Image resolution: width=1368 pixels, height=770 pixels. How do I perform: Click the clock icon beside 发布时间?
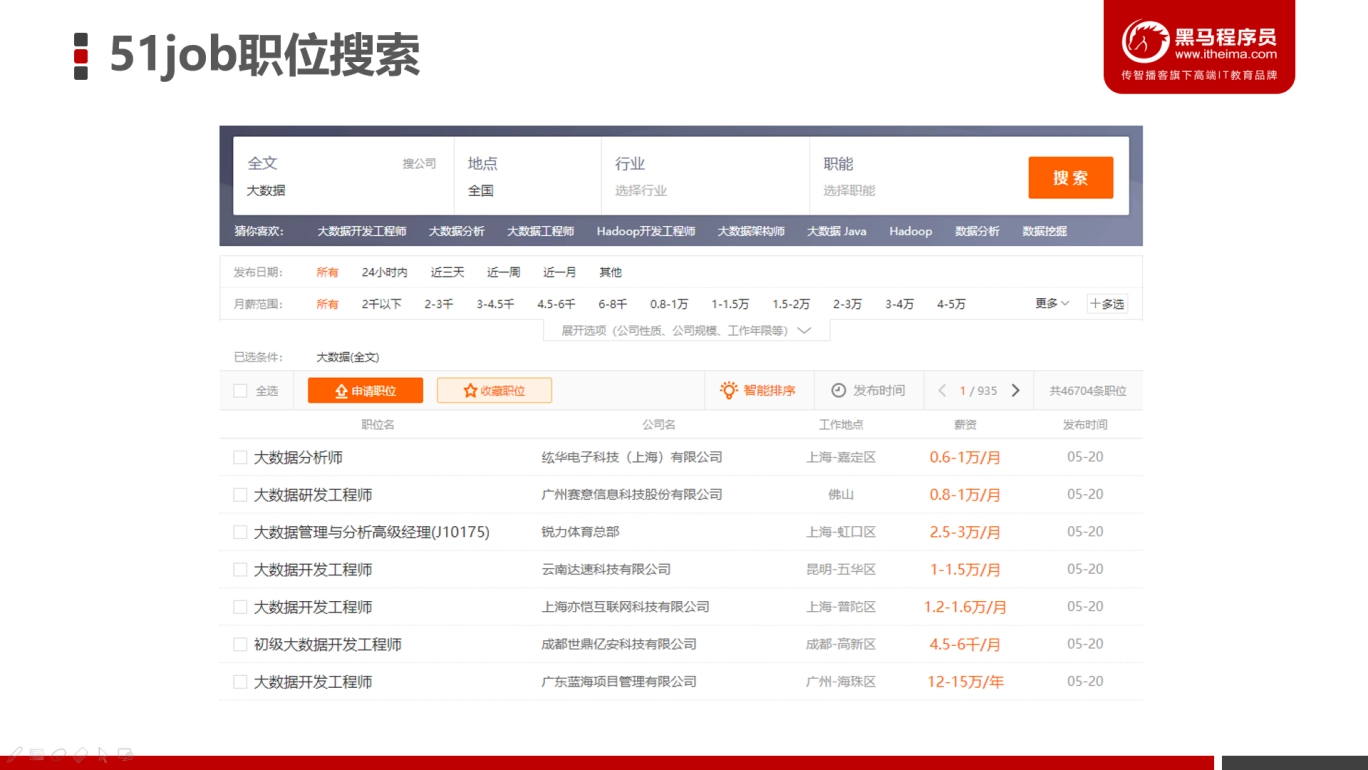click(838, 391)
